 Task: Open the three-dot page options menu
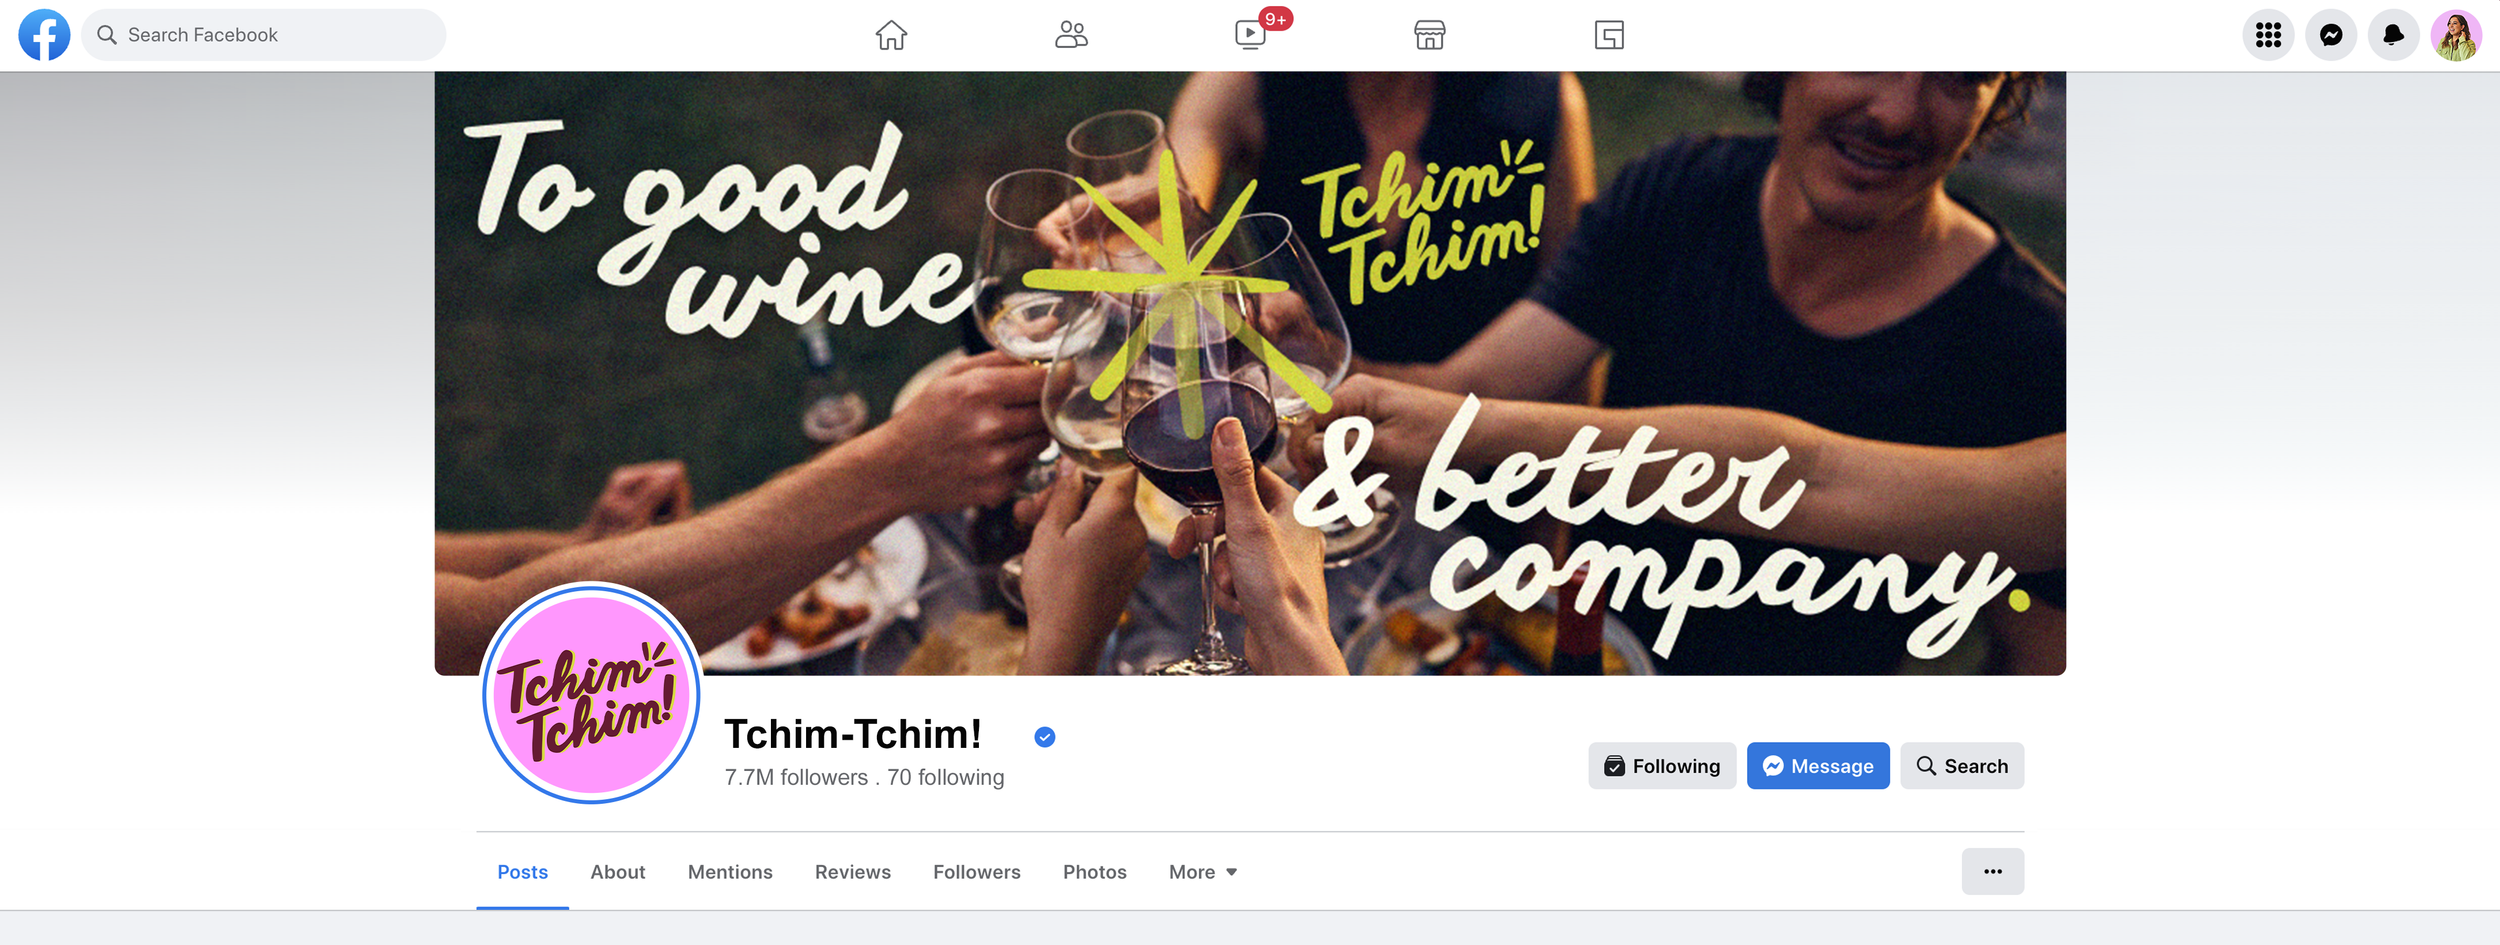tap(1993, 871)
